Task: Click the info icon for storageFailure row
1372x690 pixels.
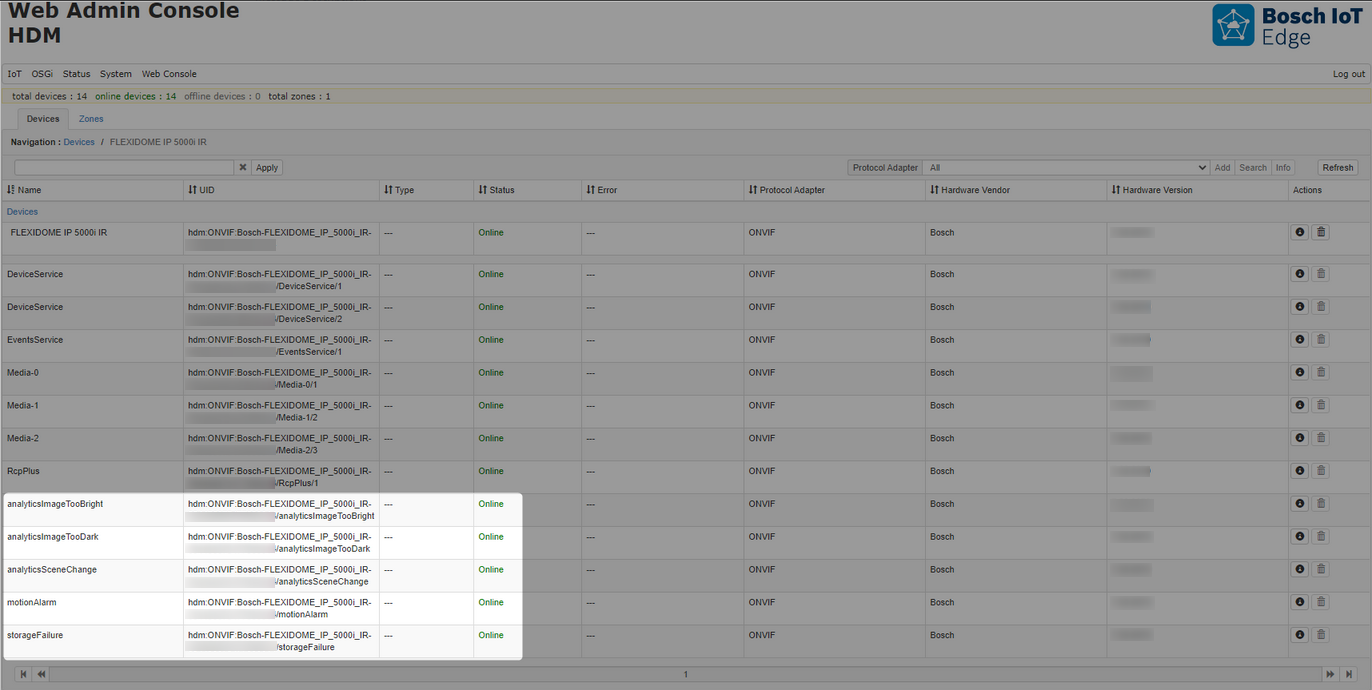Action: pos(1299,634)
